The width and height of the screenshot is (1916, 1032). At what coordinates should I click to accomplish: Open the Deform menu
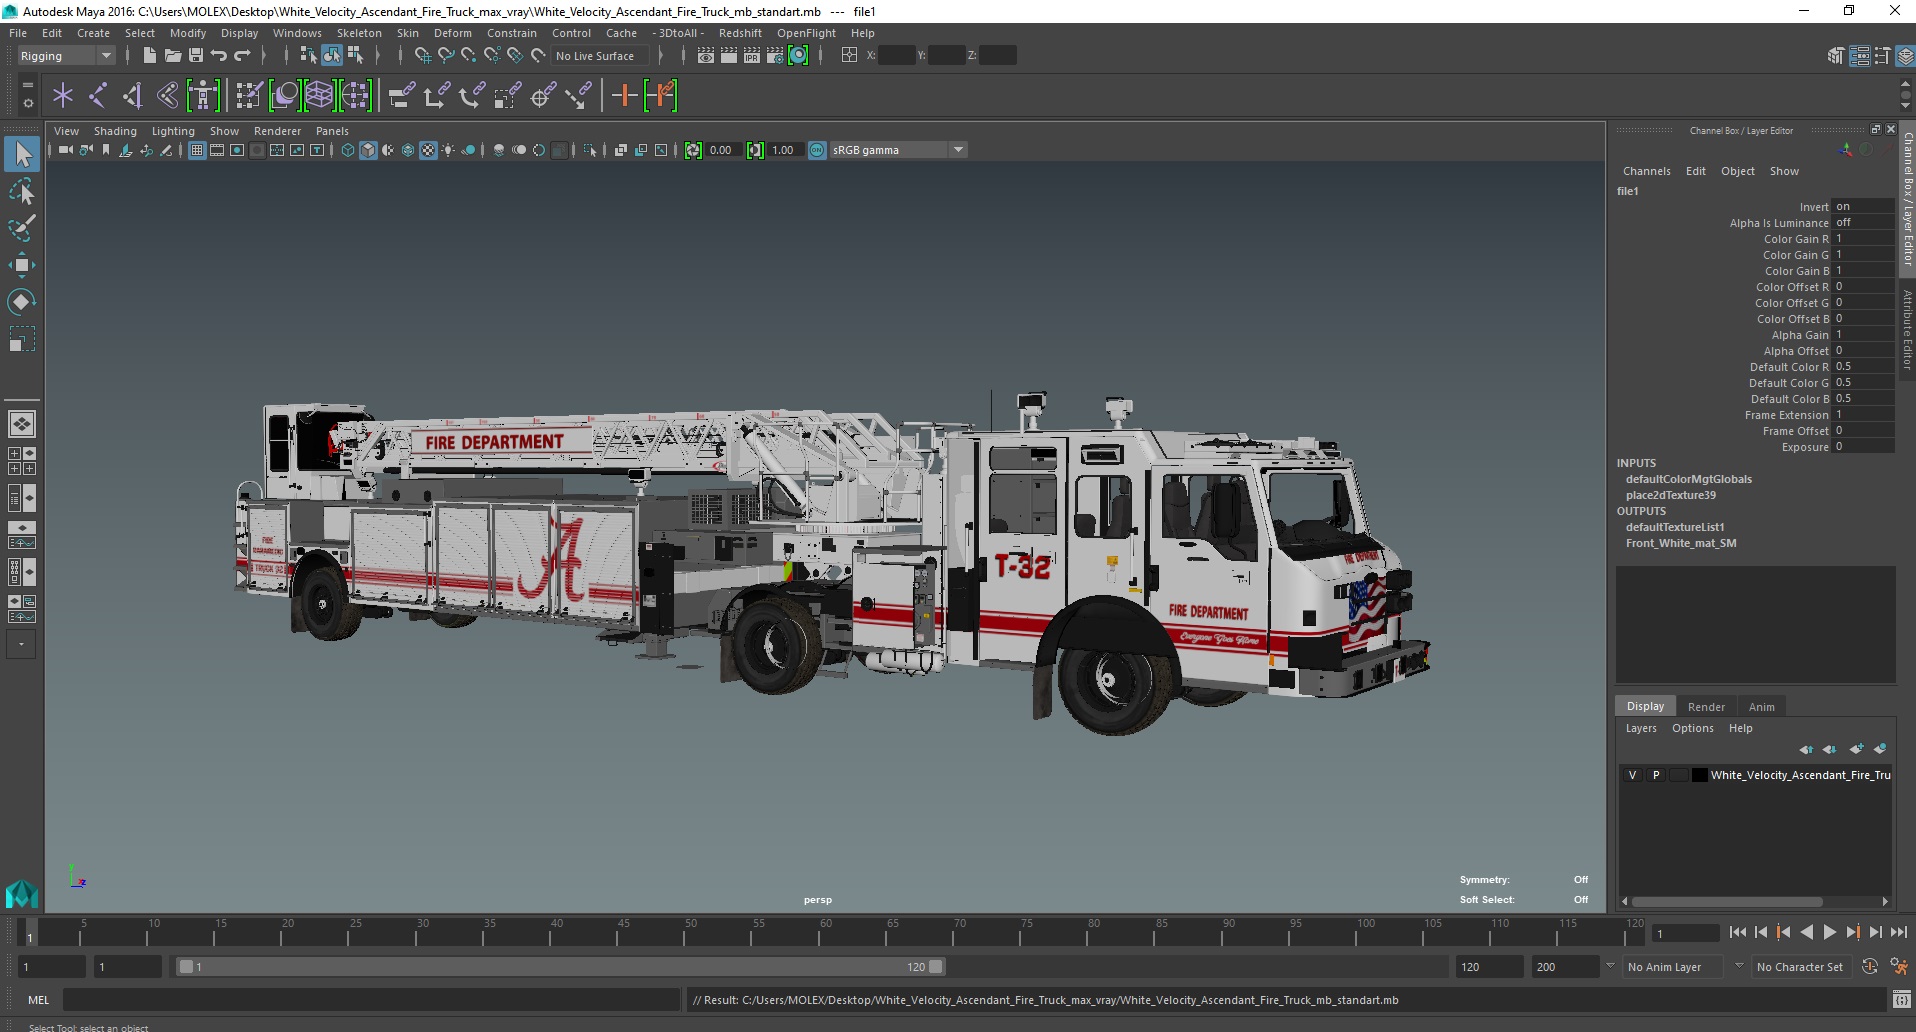pos(452,33)
